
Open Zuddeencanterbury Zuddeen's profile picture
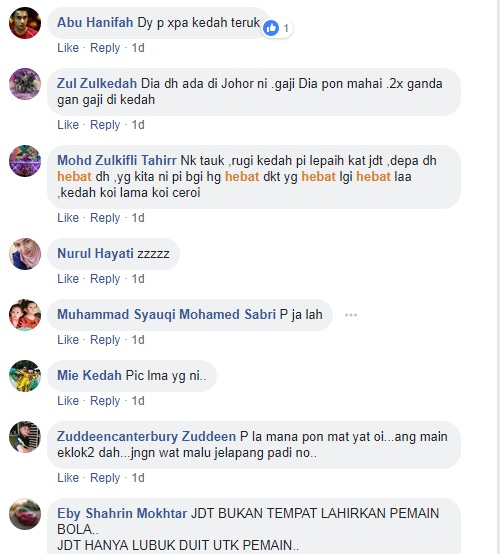coord(25,437)
